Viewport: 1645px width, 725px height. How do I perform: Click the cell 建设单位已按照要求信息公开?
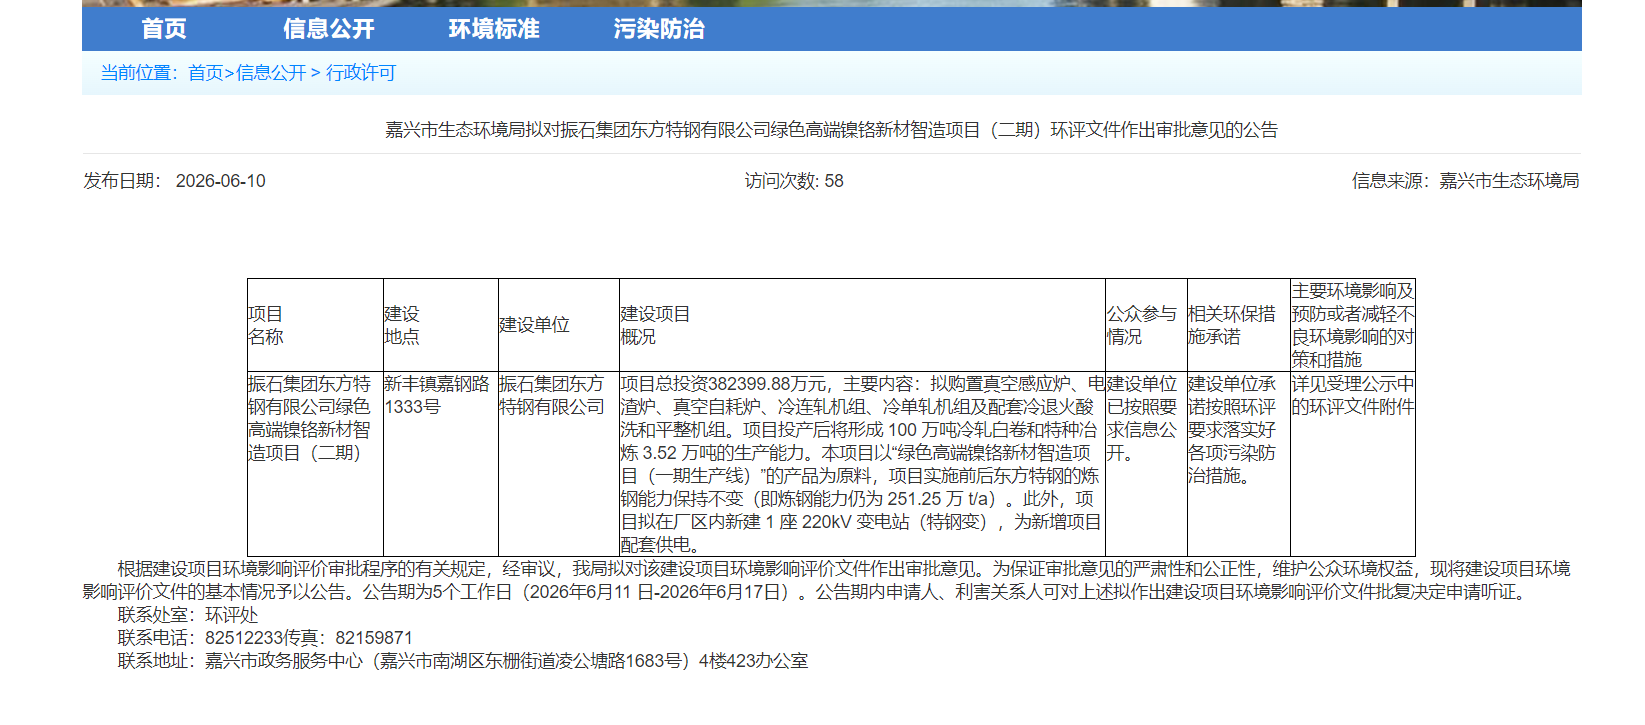pos(1146,464)
